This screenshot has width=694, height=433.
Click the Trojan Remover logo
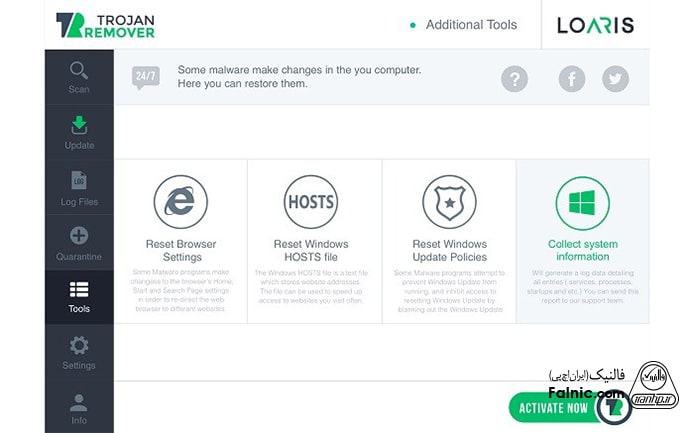pyautogui.click(x=105, y=25)
